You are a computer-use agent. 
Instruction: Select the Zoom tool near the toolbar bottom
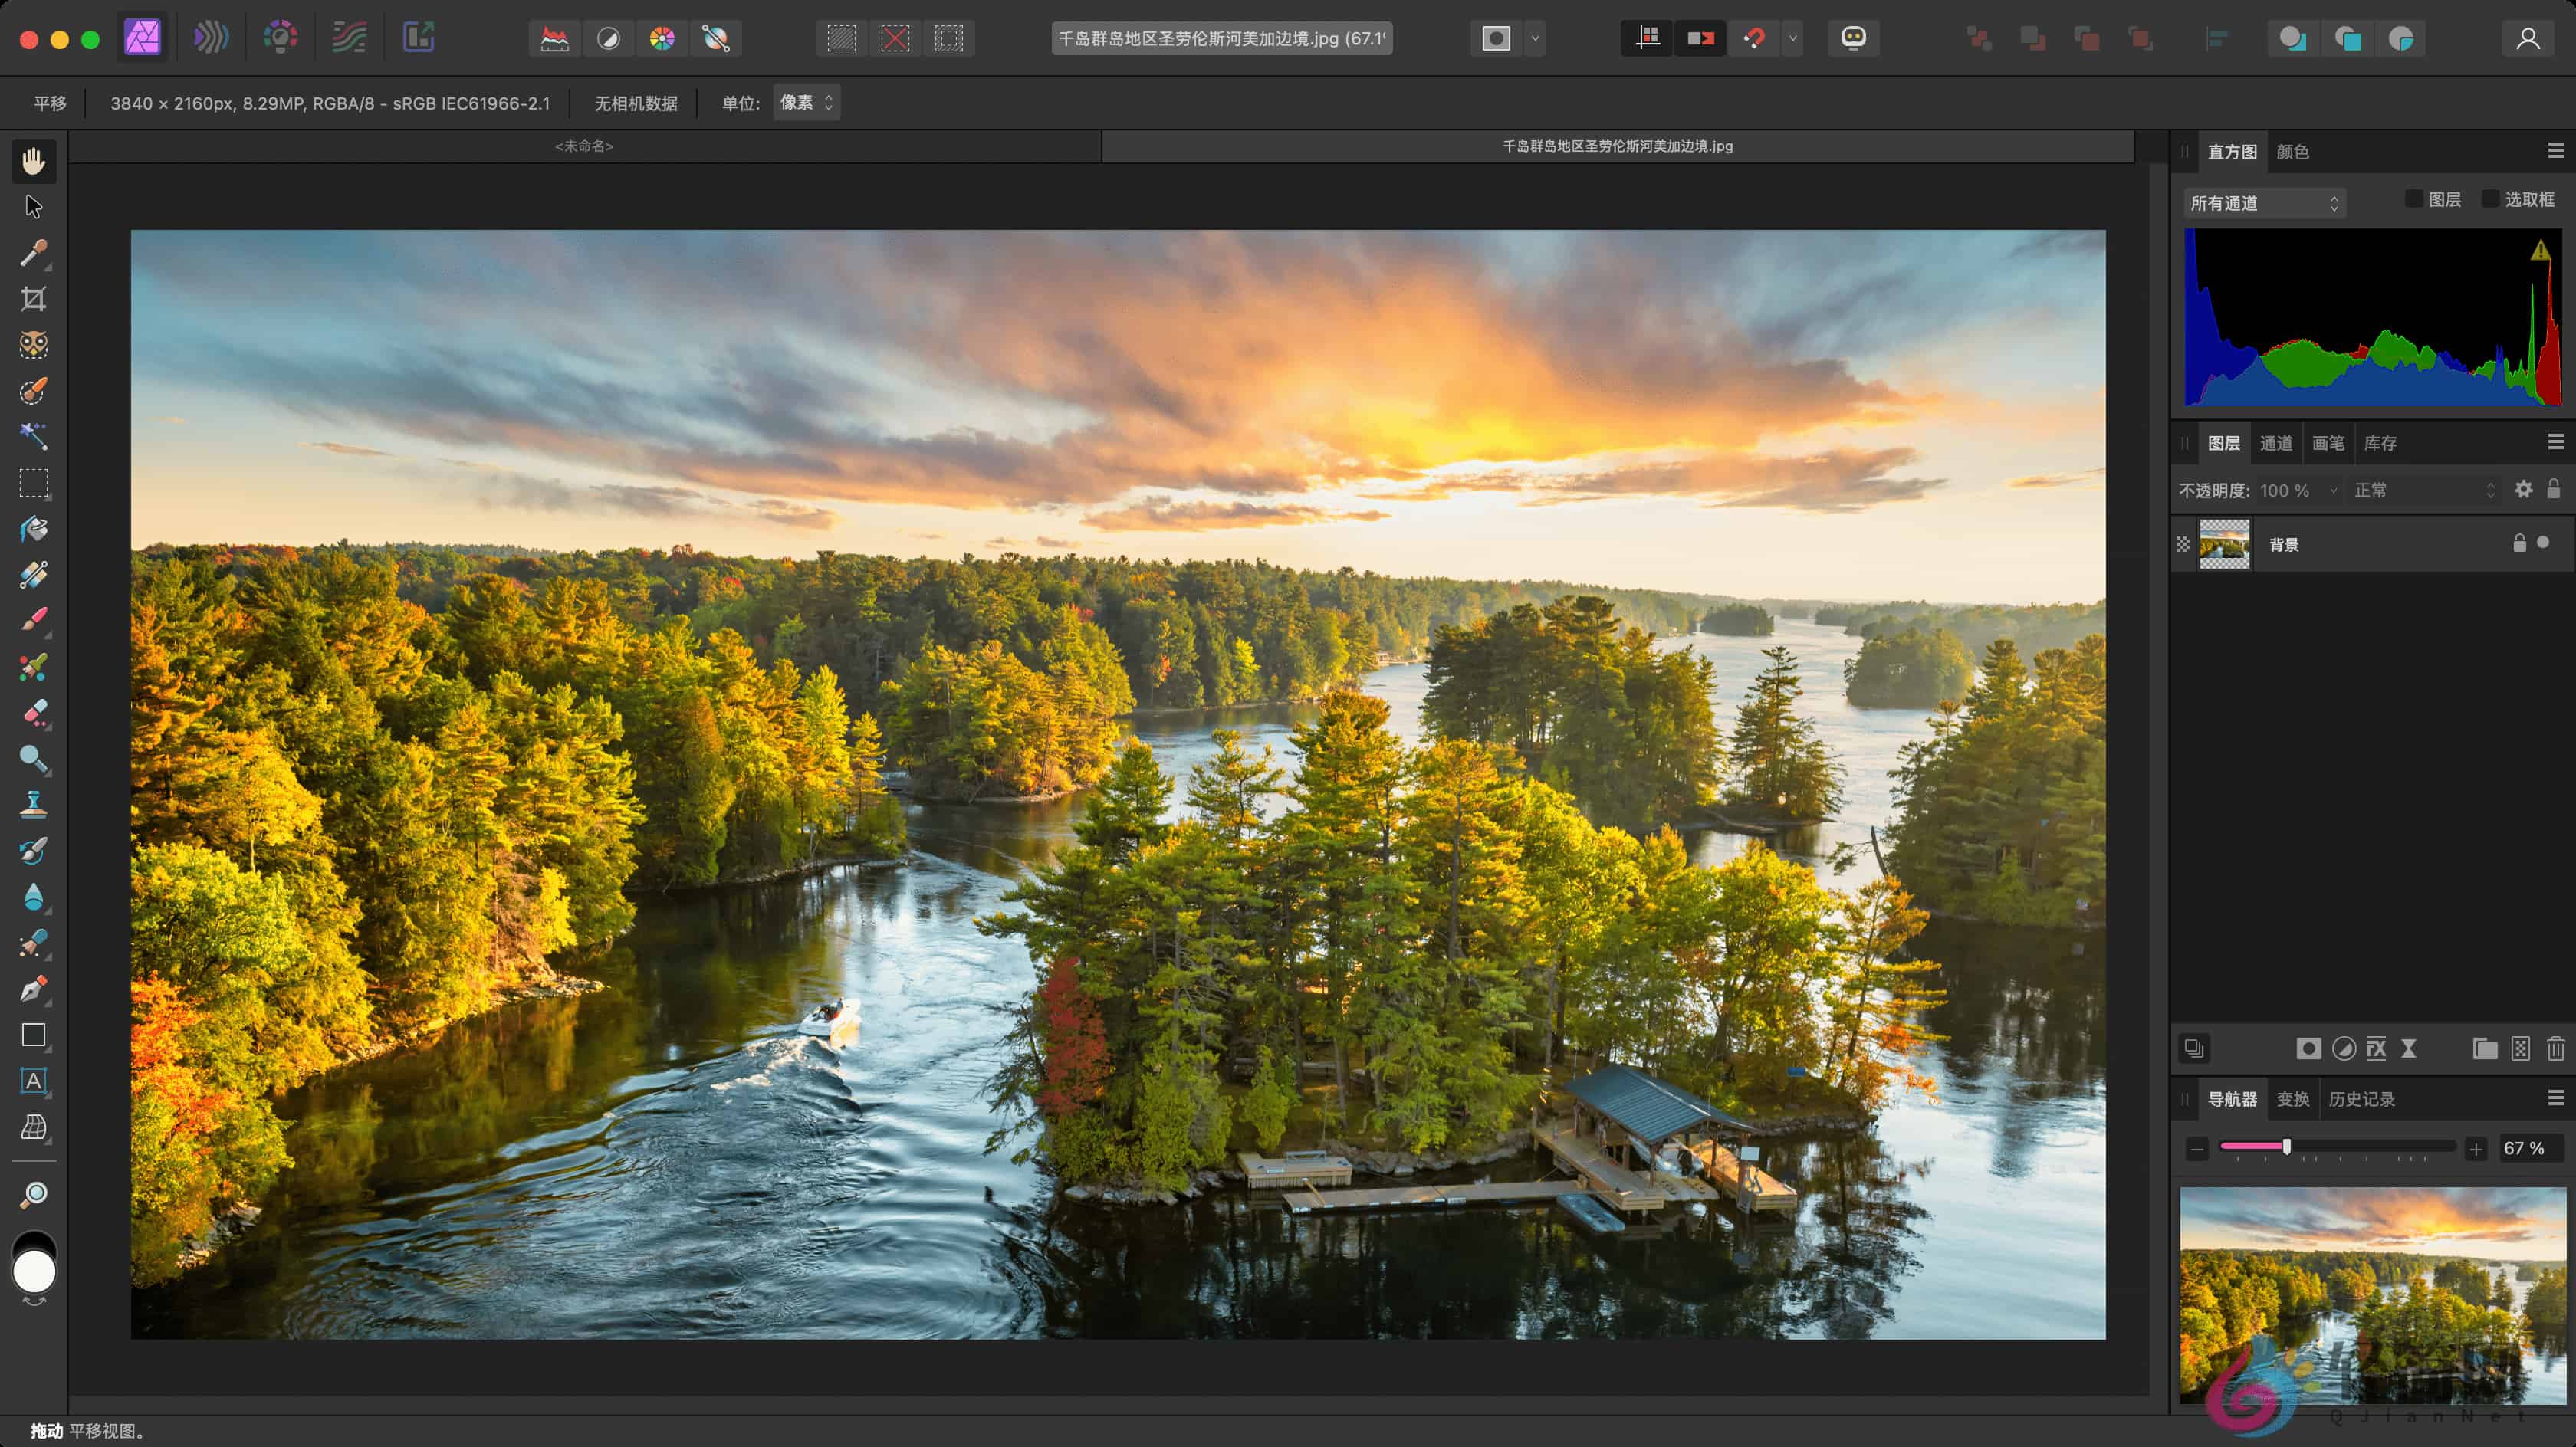pyautogui.click(x=33, y=1193)
